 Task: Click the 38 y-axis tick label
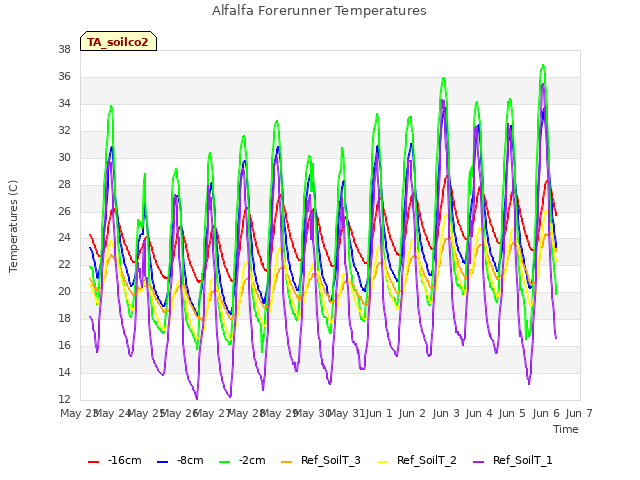[64, 49]
